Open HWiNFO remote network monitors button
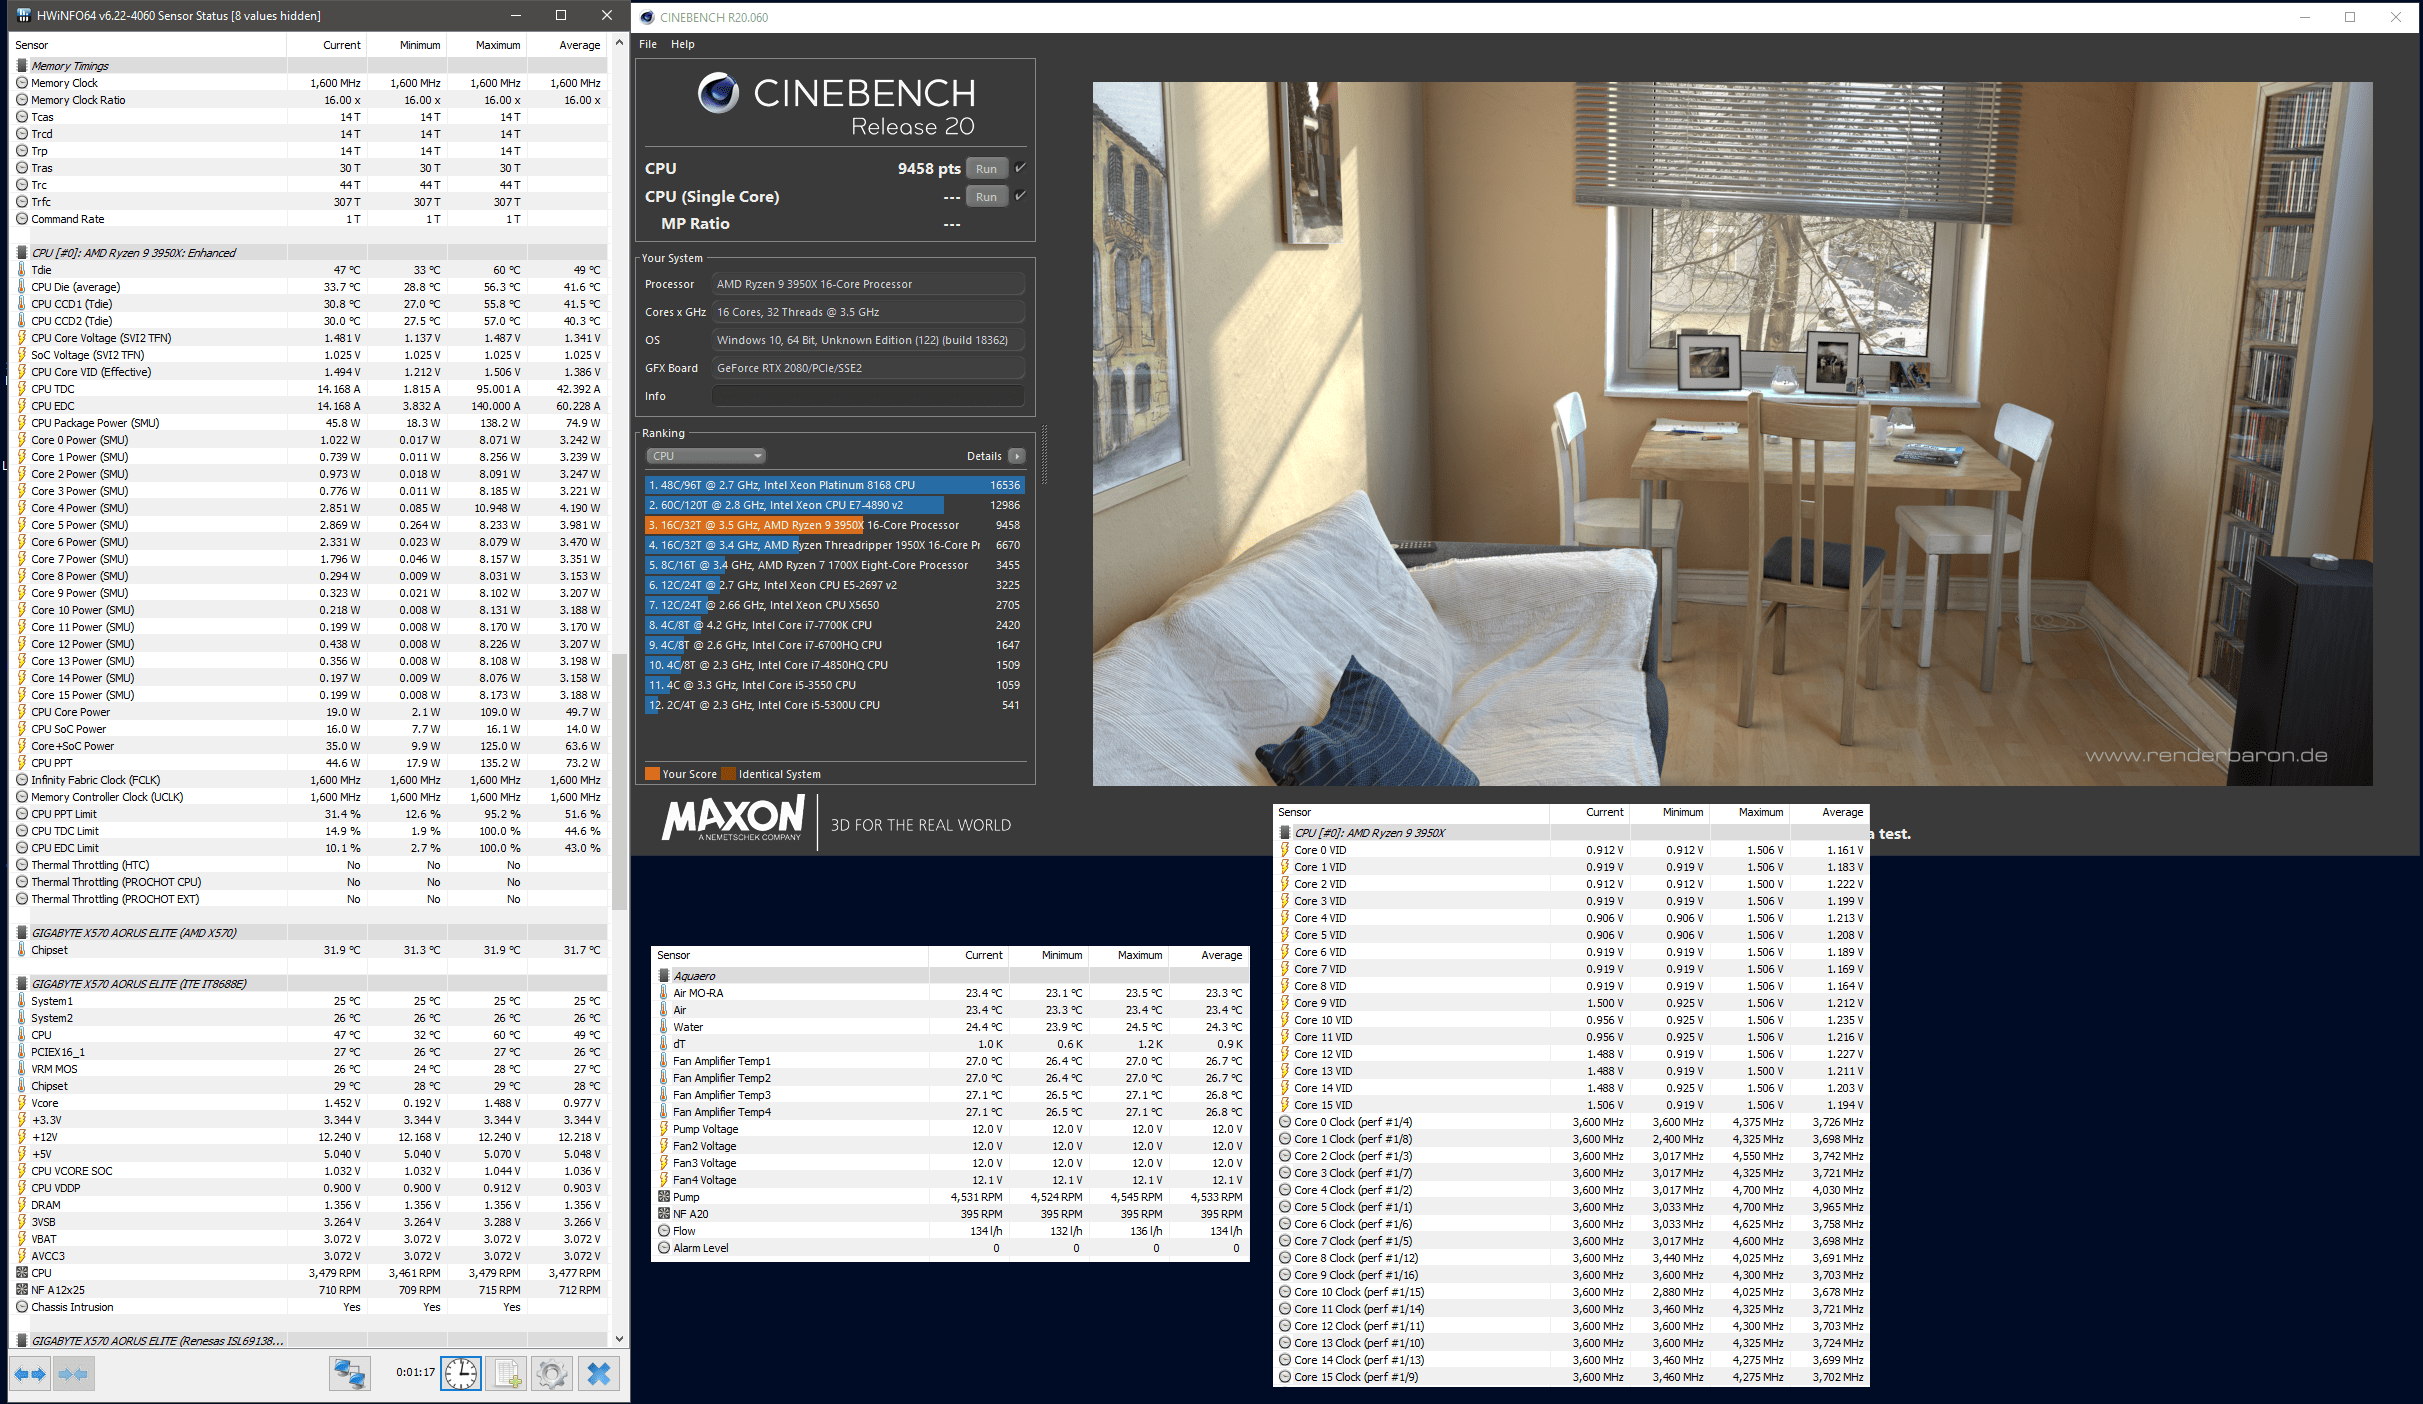The image size is (2423, 1404). click(350, 1374)
